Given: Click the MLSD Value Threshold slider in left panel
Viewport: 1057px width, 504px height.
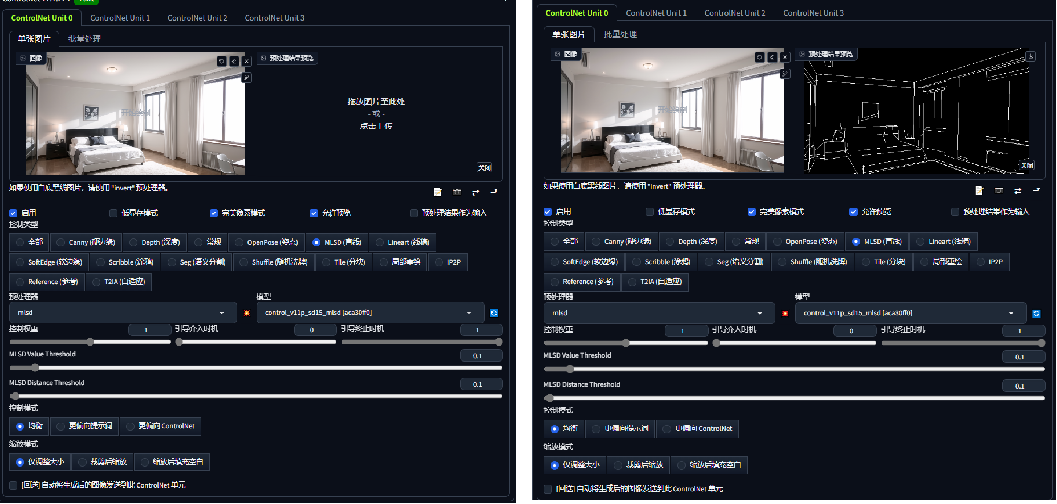Looking at the screenshot, I should 255,368.
